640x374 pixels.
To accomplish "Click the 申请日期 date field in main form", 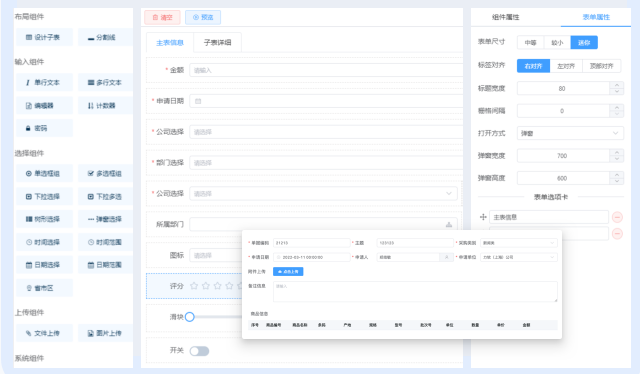I will [326, 101].
